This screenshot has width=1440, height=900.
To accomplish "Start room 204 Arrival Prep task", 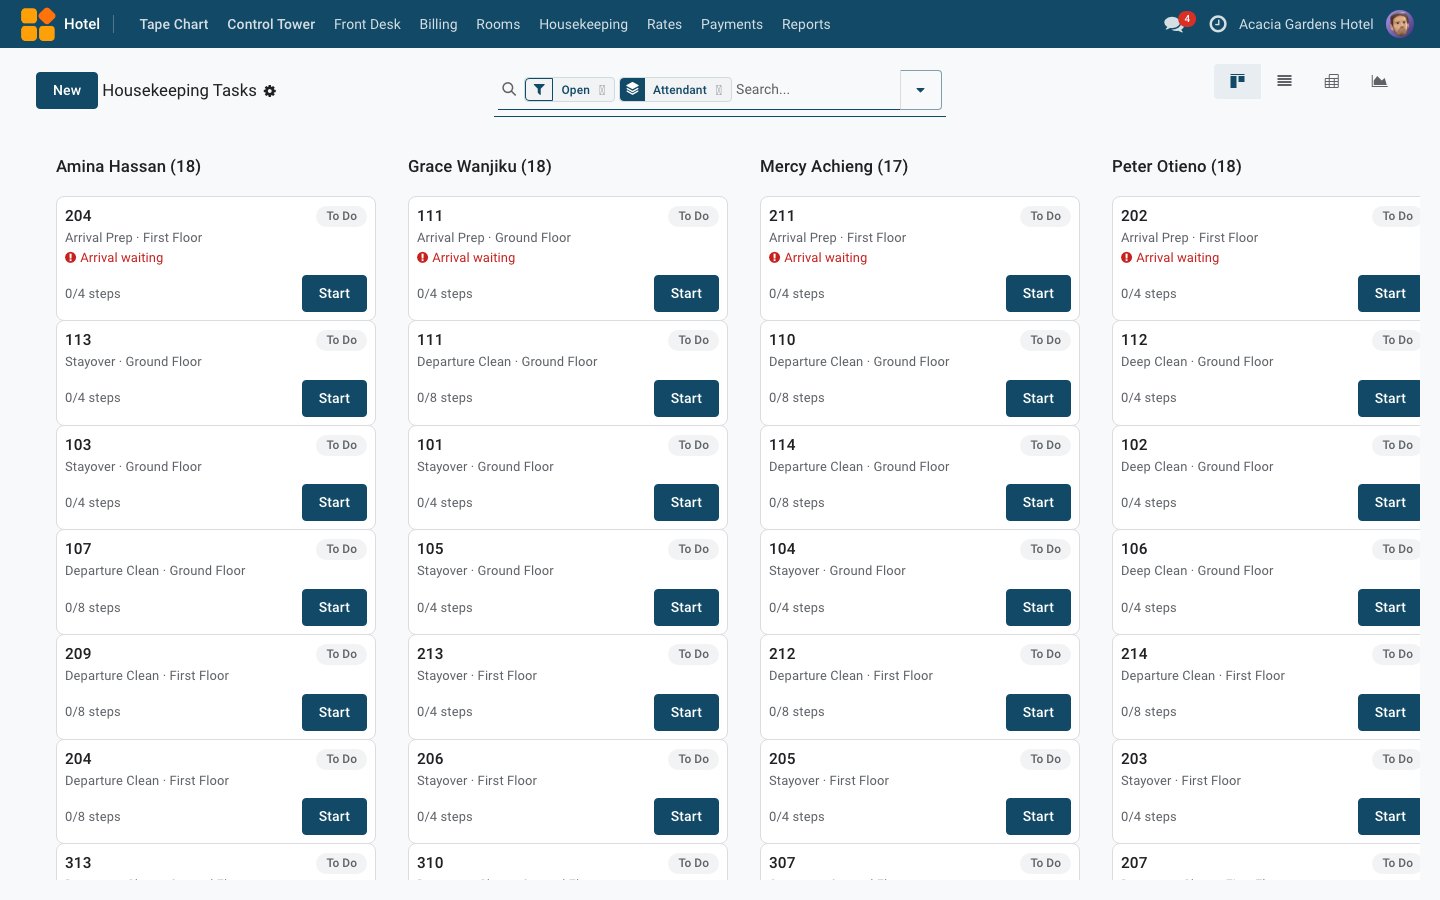I will coord(334,293).
